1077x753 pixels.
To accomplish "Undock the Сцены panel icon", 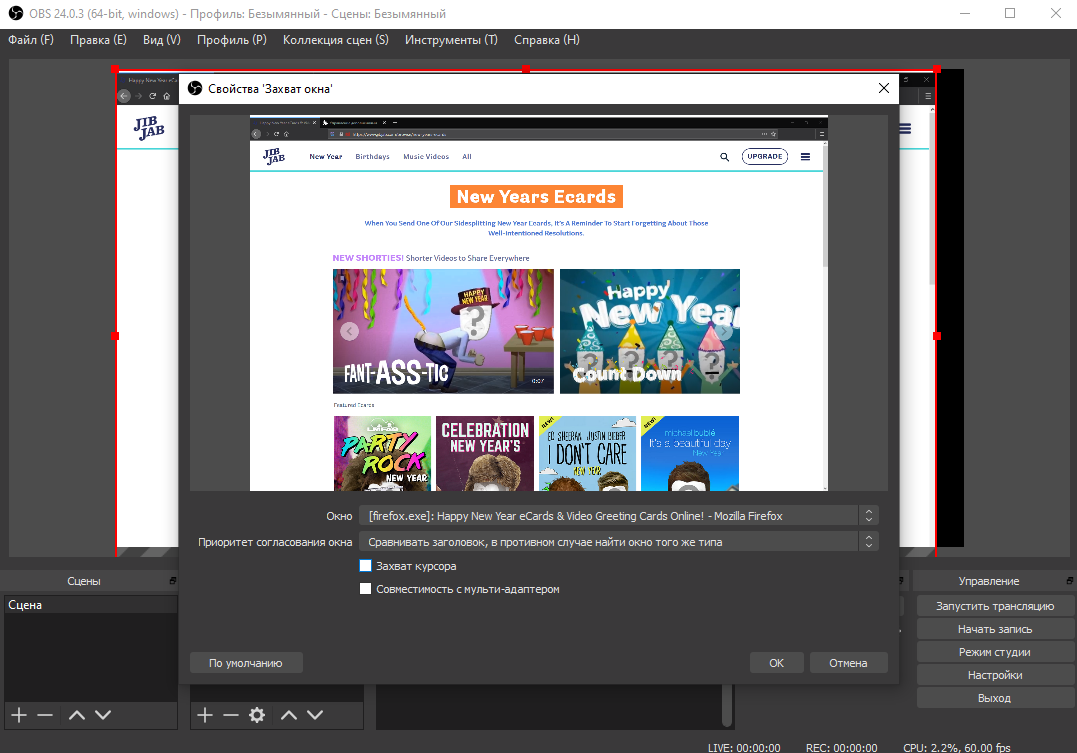I will click(172, 581).
